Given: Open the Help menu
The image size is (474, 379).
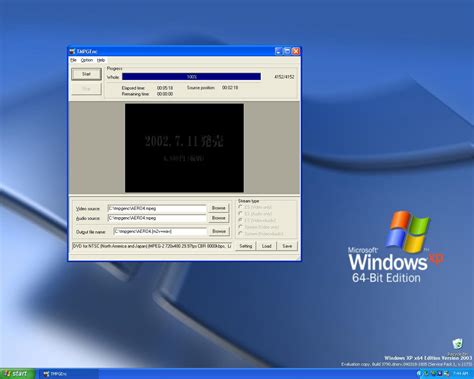Looking at the screenshot, I should click(x=101, y=60).
